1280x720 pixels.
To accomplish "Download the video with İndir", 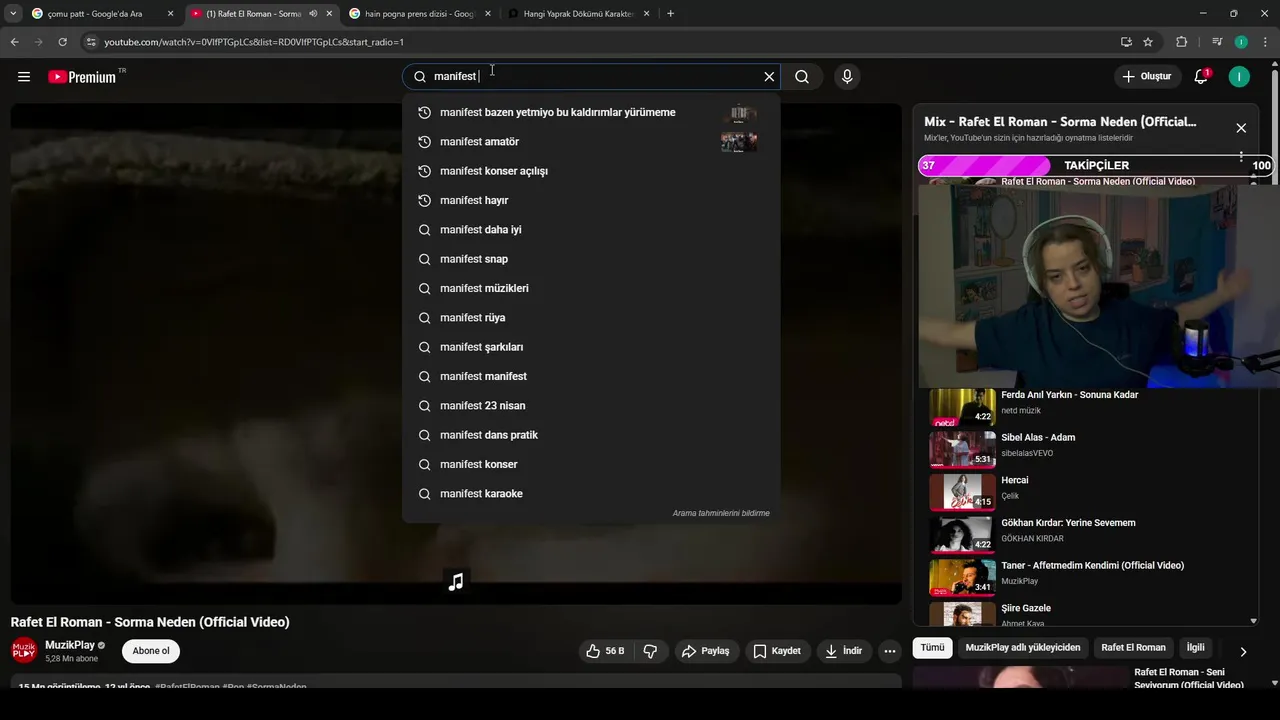I will (x=843, y=651).
